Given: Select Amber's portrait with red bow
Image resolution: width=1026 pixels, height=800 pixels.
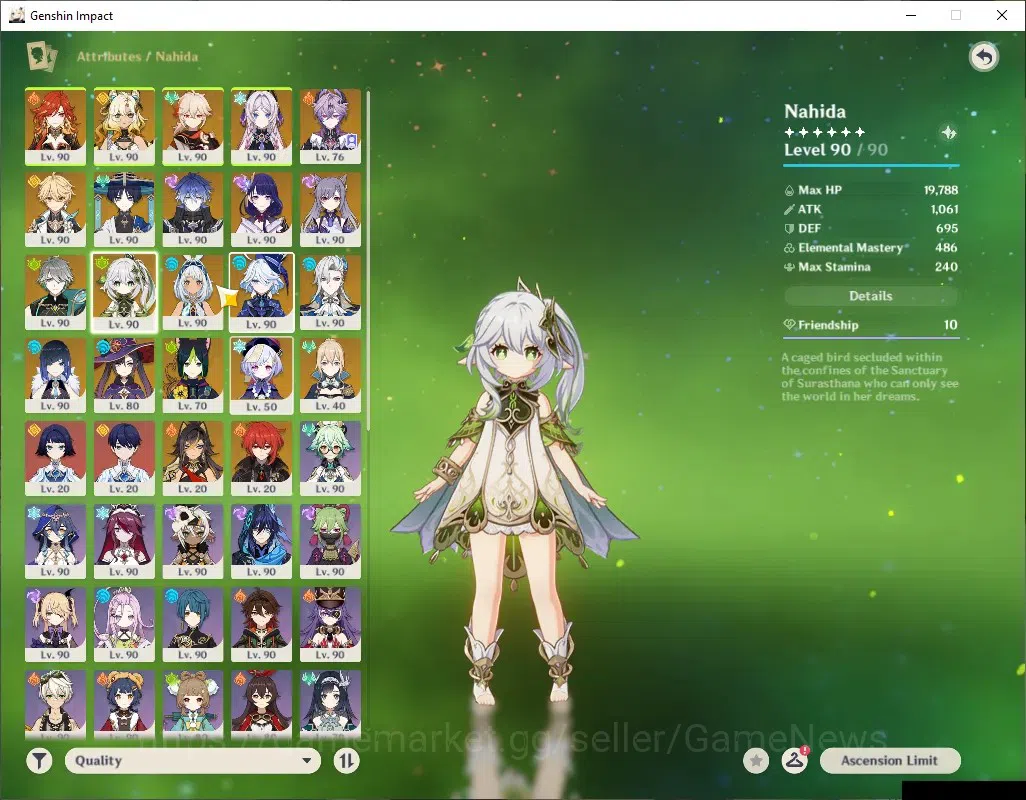Looking at the screenshot, I should (x=261, y=703).
